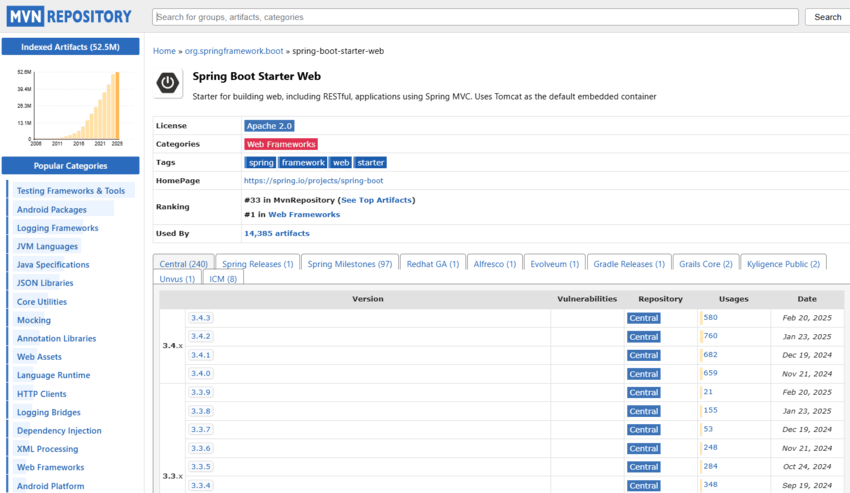This screenshot has width=850, height=493.
Task: Switch to Gradle Releases (1) tab
Action: [629, 264]
